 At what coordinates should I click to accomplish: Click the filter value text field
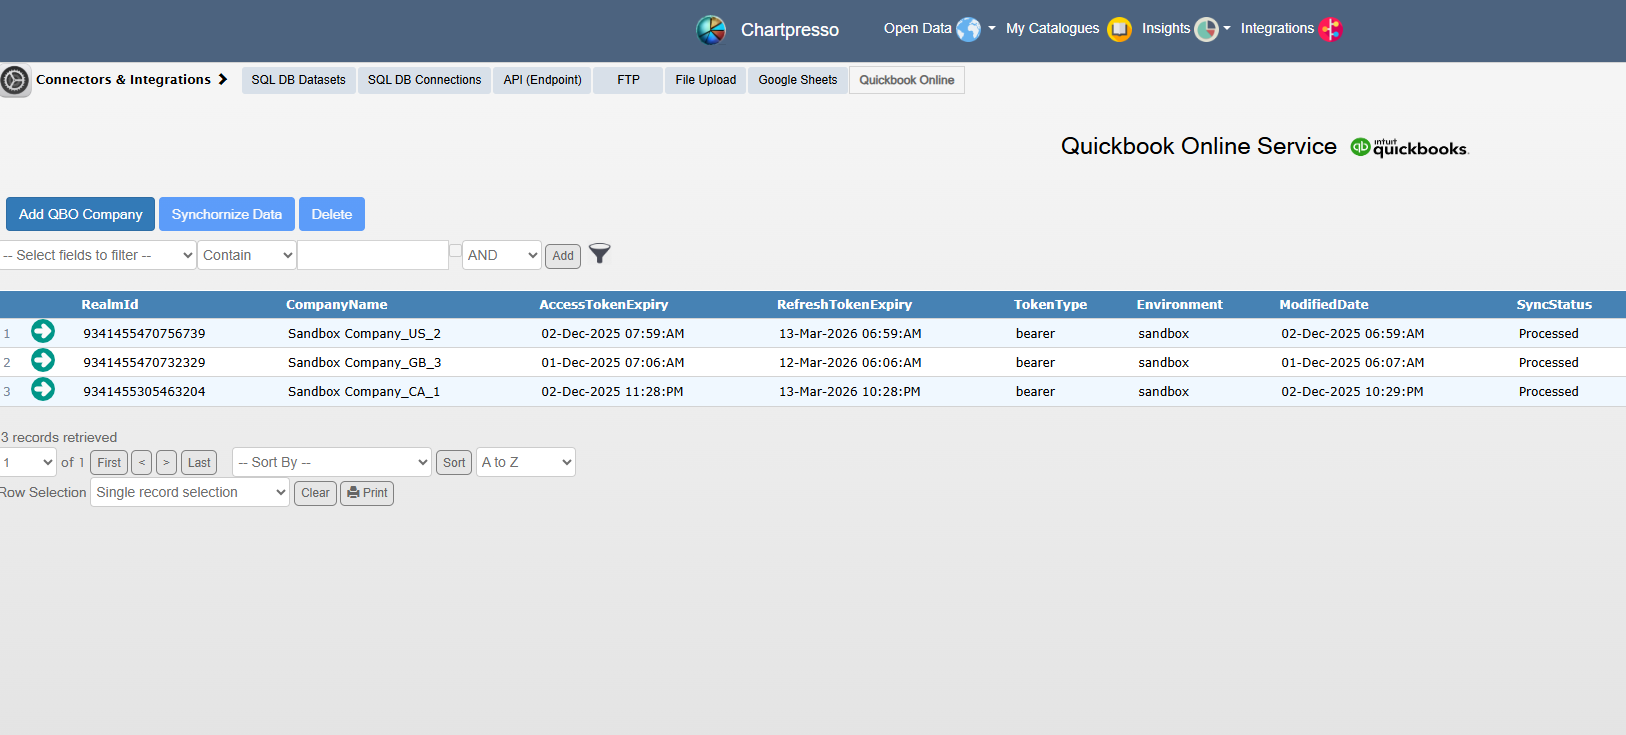373,256
